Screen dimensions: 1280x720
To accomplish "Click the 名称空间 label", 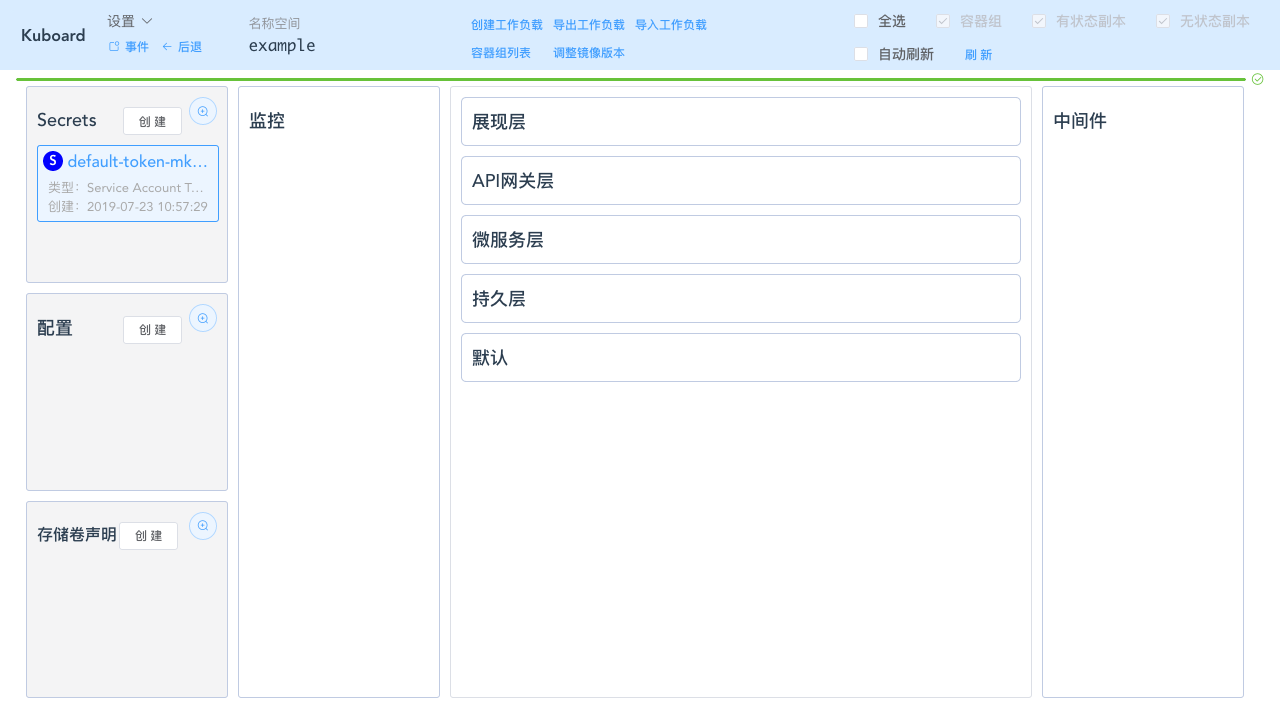I will (274, 23).
